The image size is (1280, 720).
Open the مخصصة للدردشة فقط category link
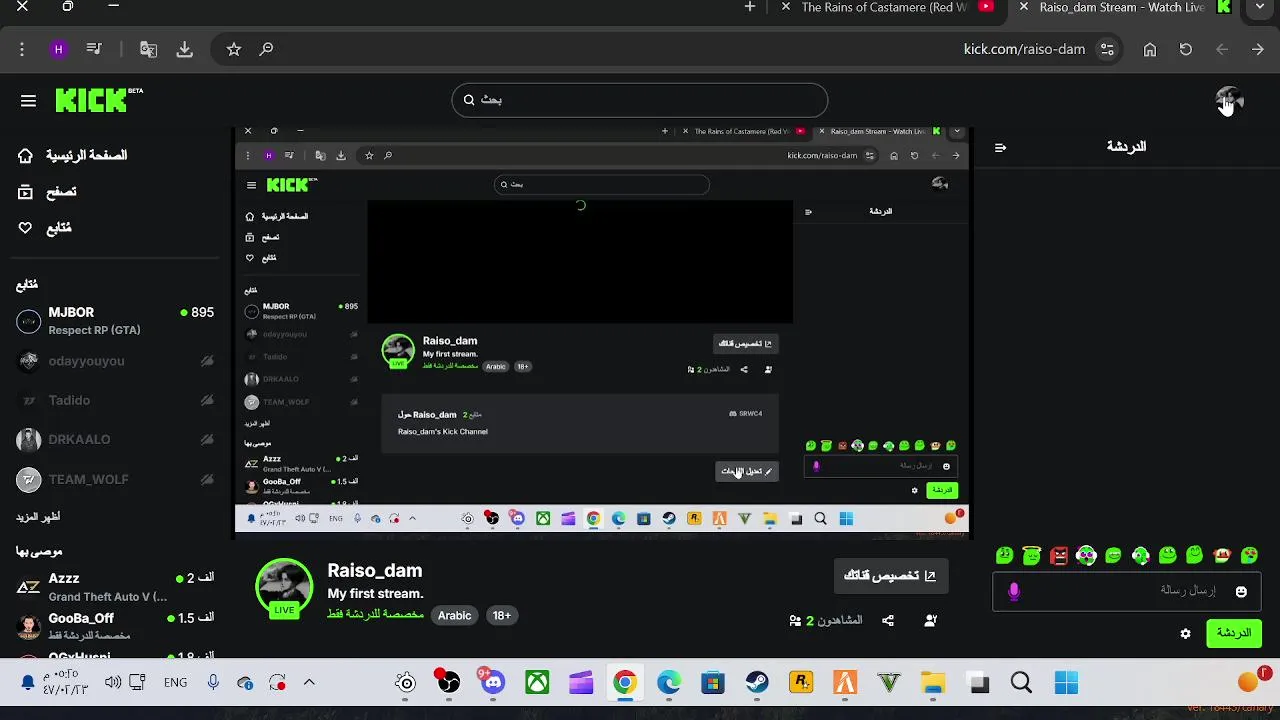[376, 614]
